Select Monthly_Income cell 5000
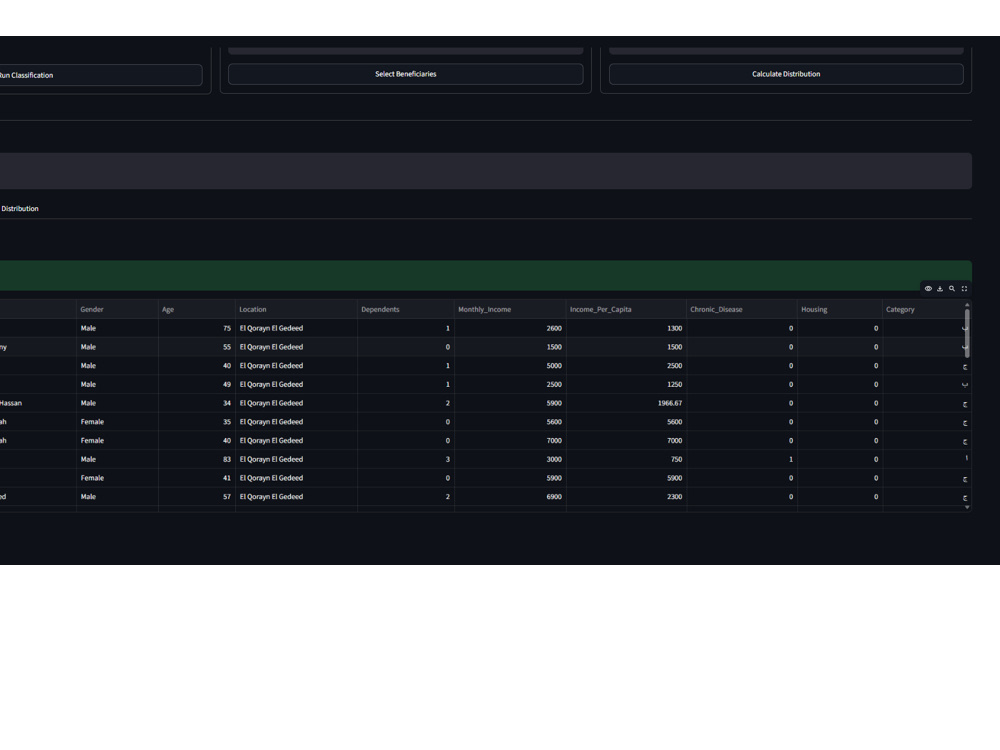Image resolution: width=1000 pixels, height=750 pixels. coord(510,365)
